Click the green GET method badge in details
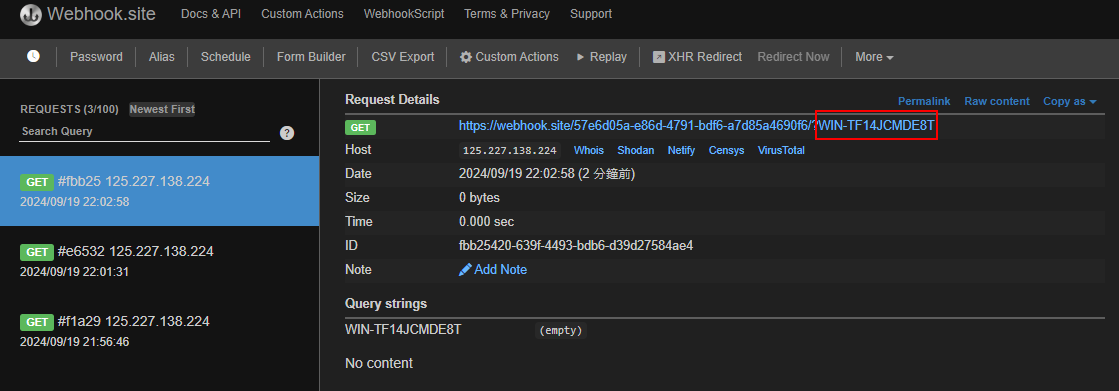Image resolution: width=1119 pixels, height=391 pixels. 360,128
